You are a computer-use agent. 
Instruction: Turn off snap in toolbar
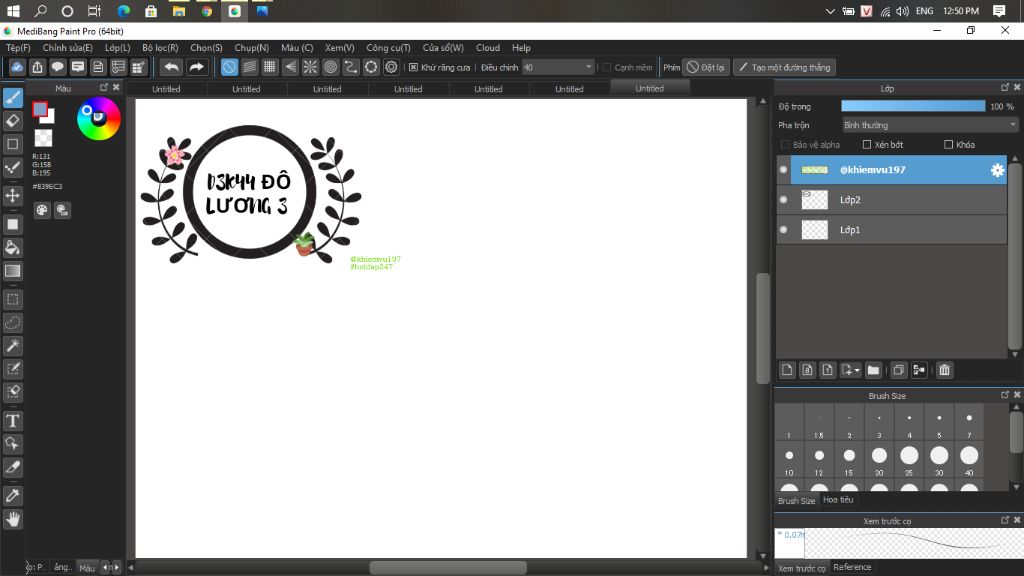(x=229, y=67)
